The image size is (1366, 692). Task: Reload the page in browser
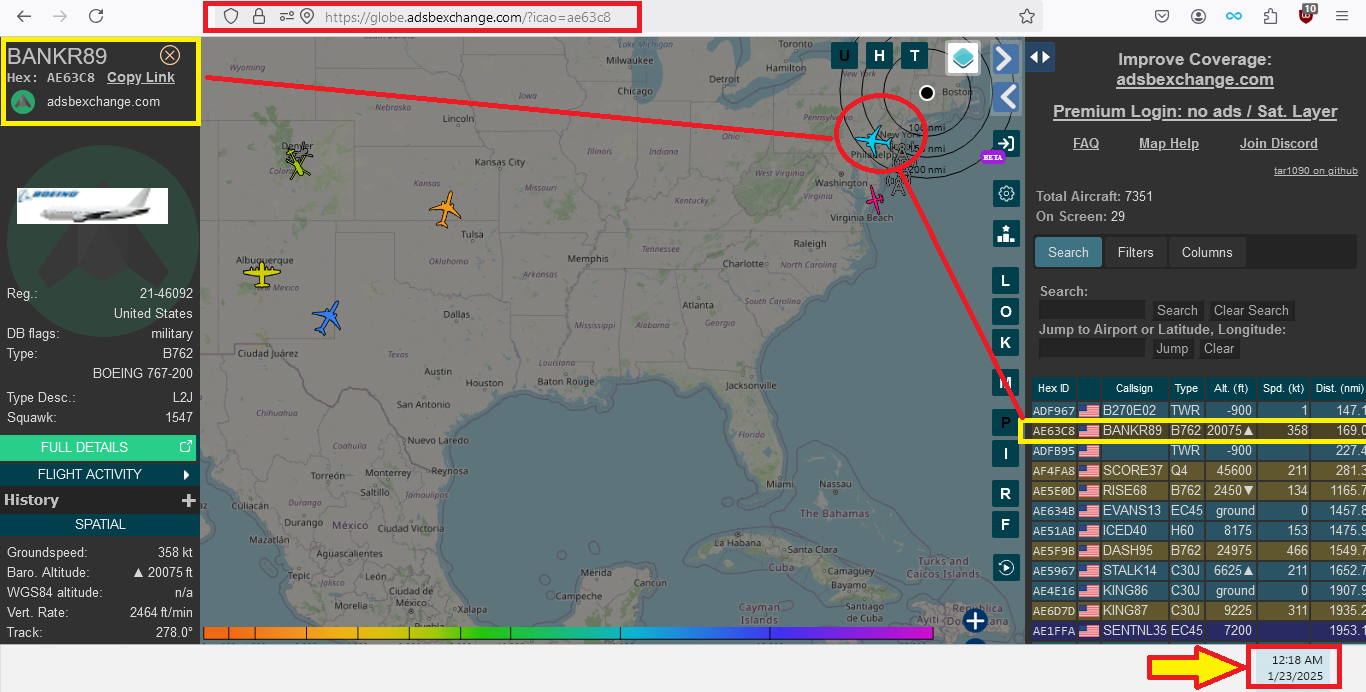[96, 16]
